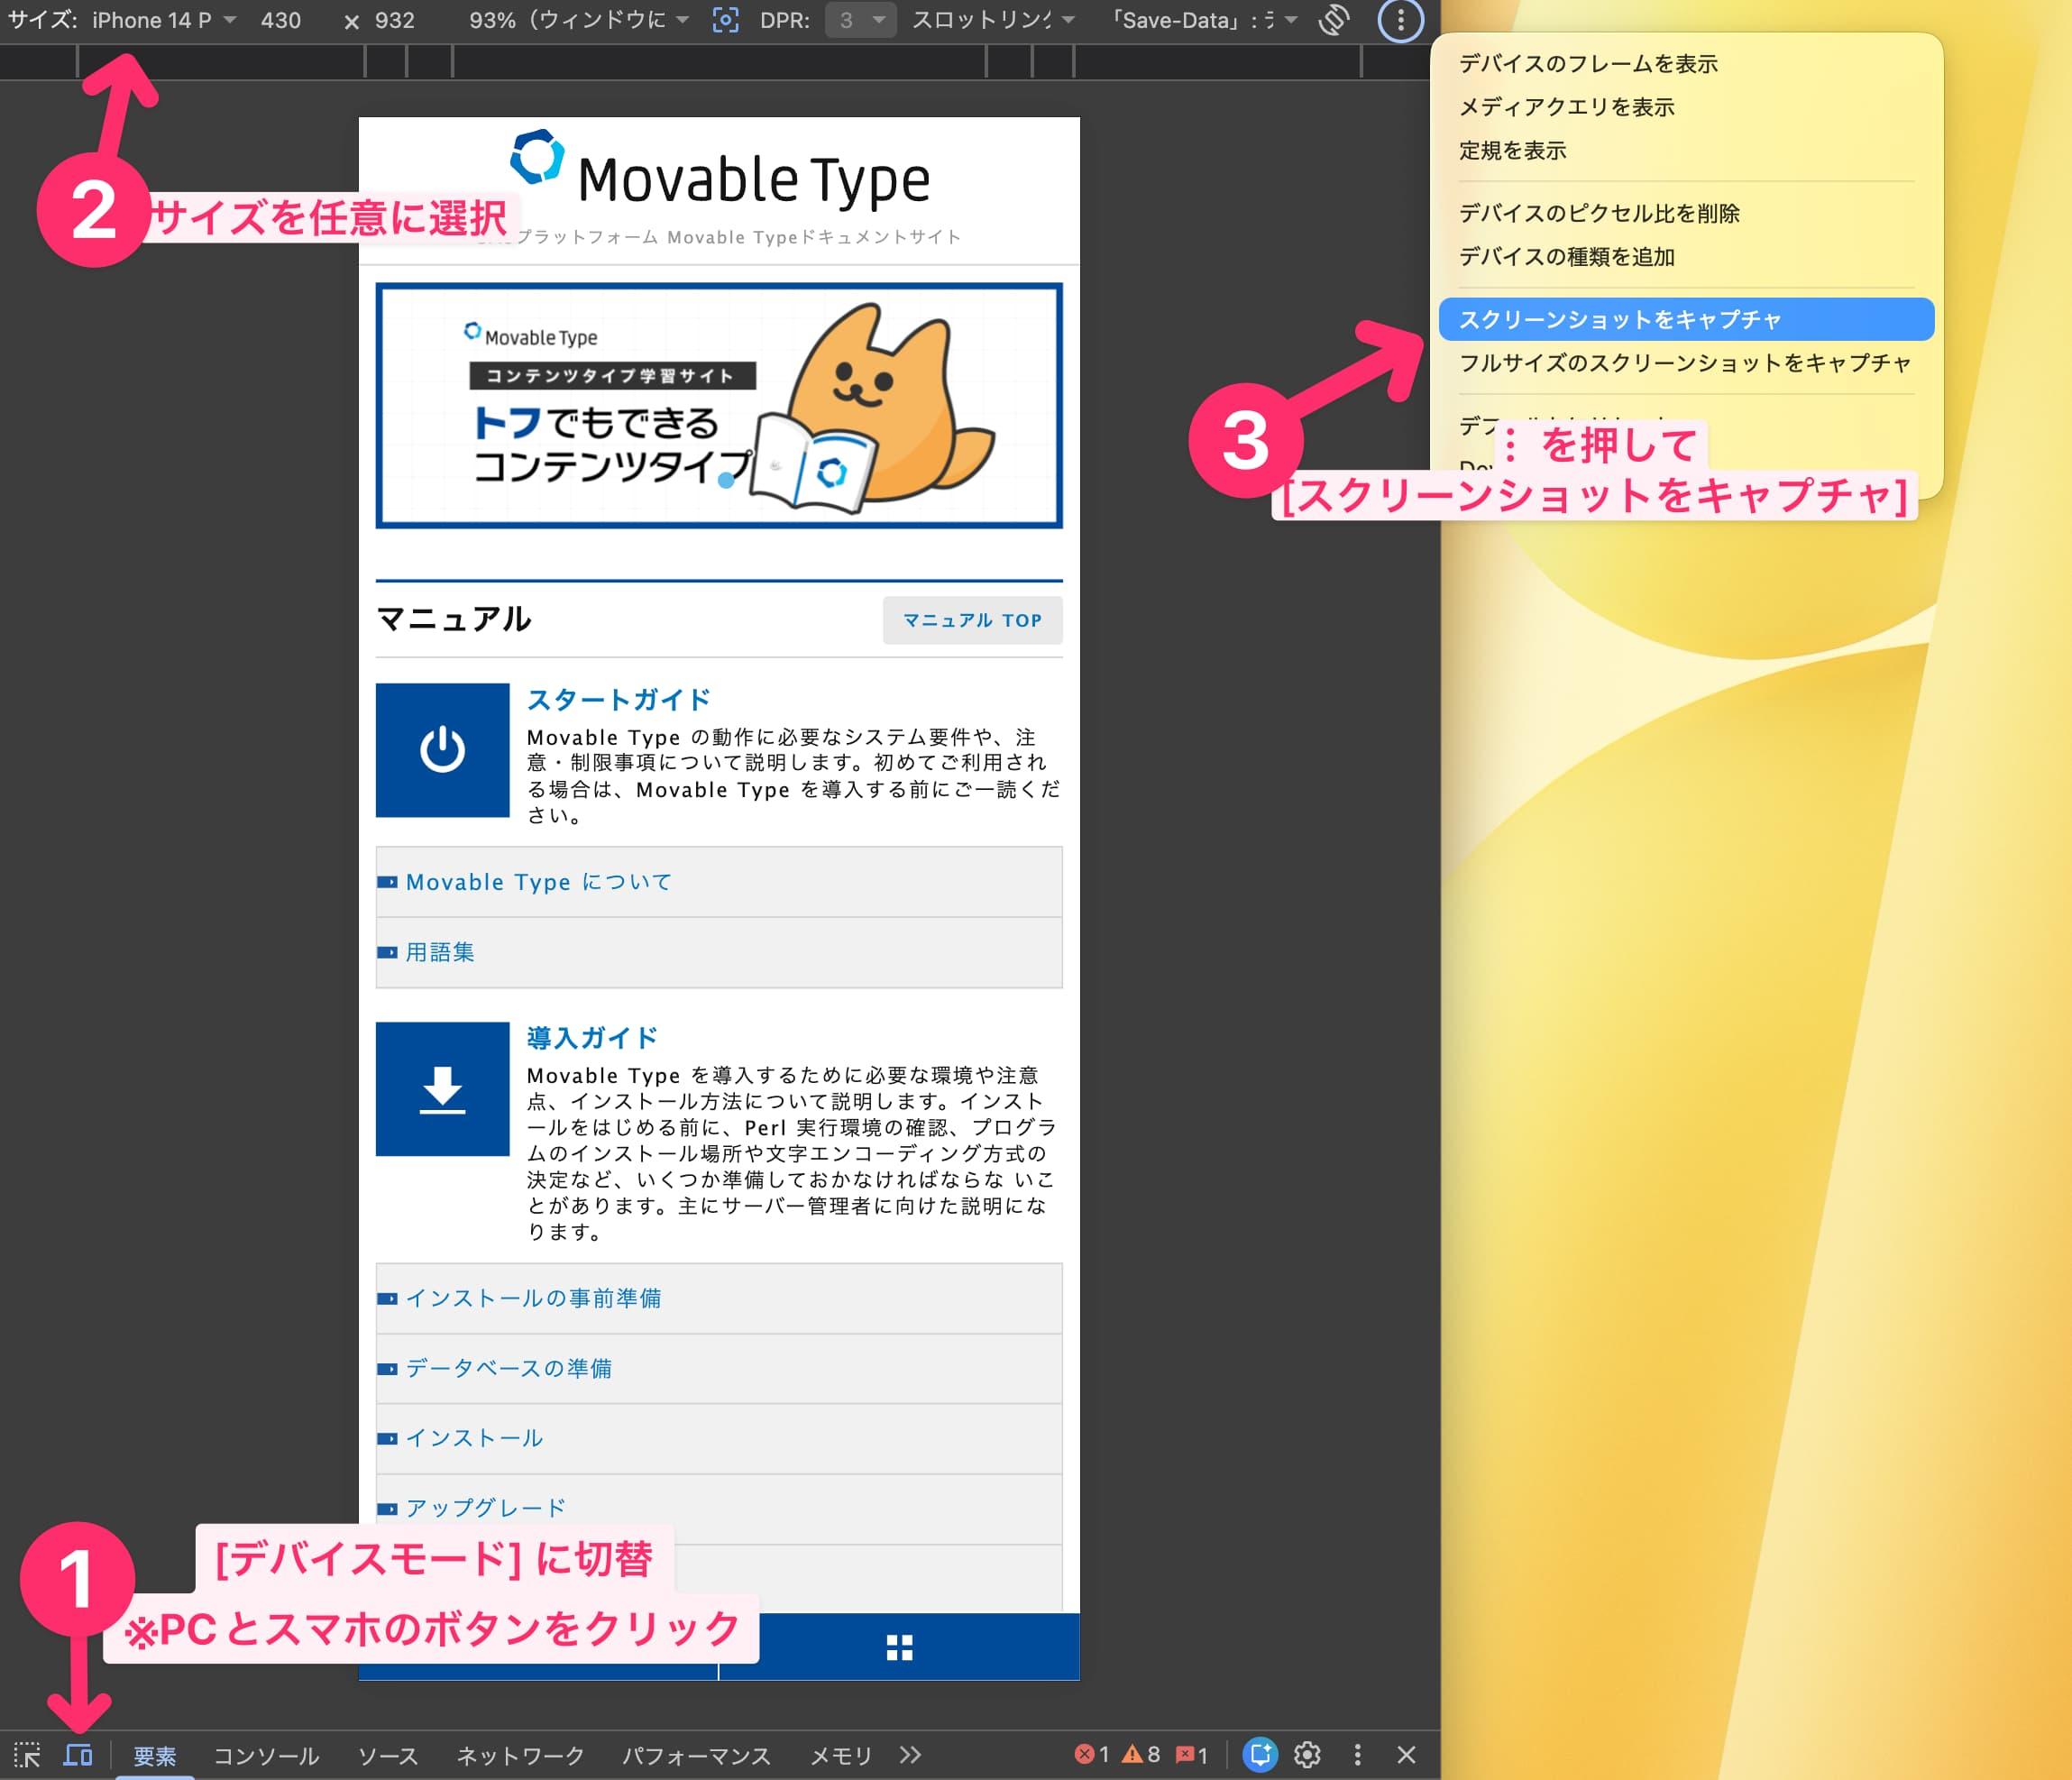The width and height of the screenshot is (2072, 1780).
Task: Open the 導入ガイド heading link
Action: [592, 1038]
